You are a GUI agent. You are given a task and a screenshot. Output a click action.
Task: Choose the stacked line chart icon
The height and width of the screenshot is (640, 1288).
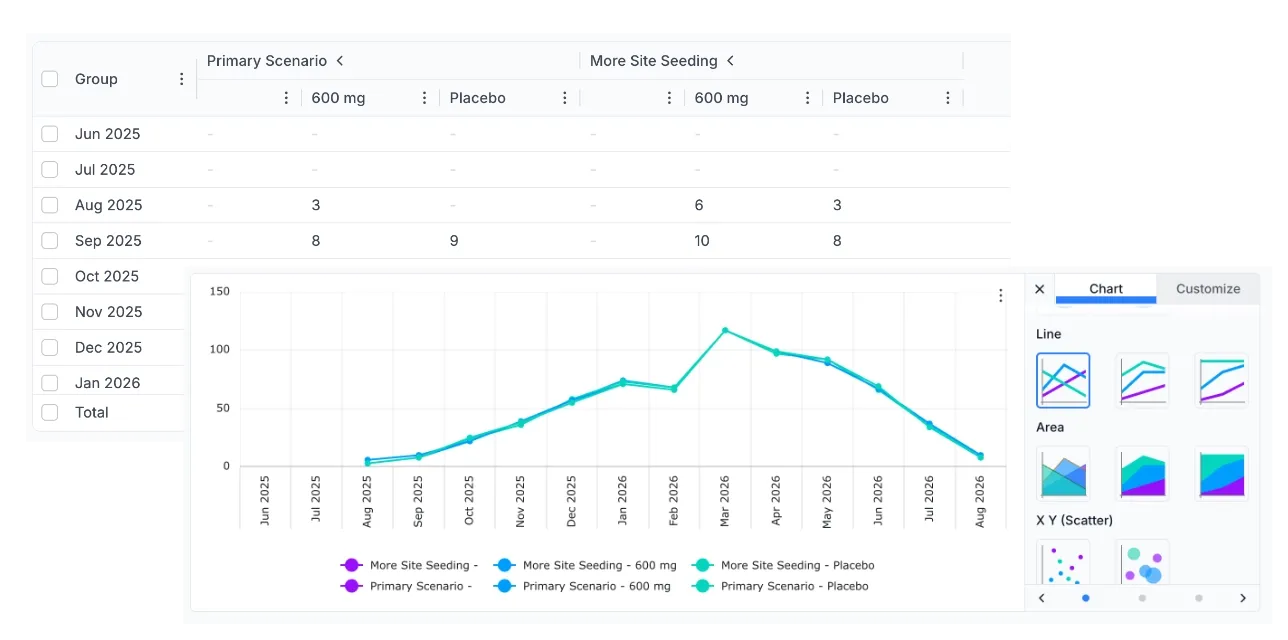[x=1142, y=380]
